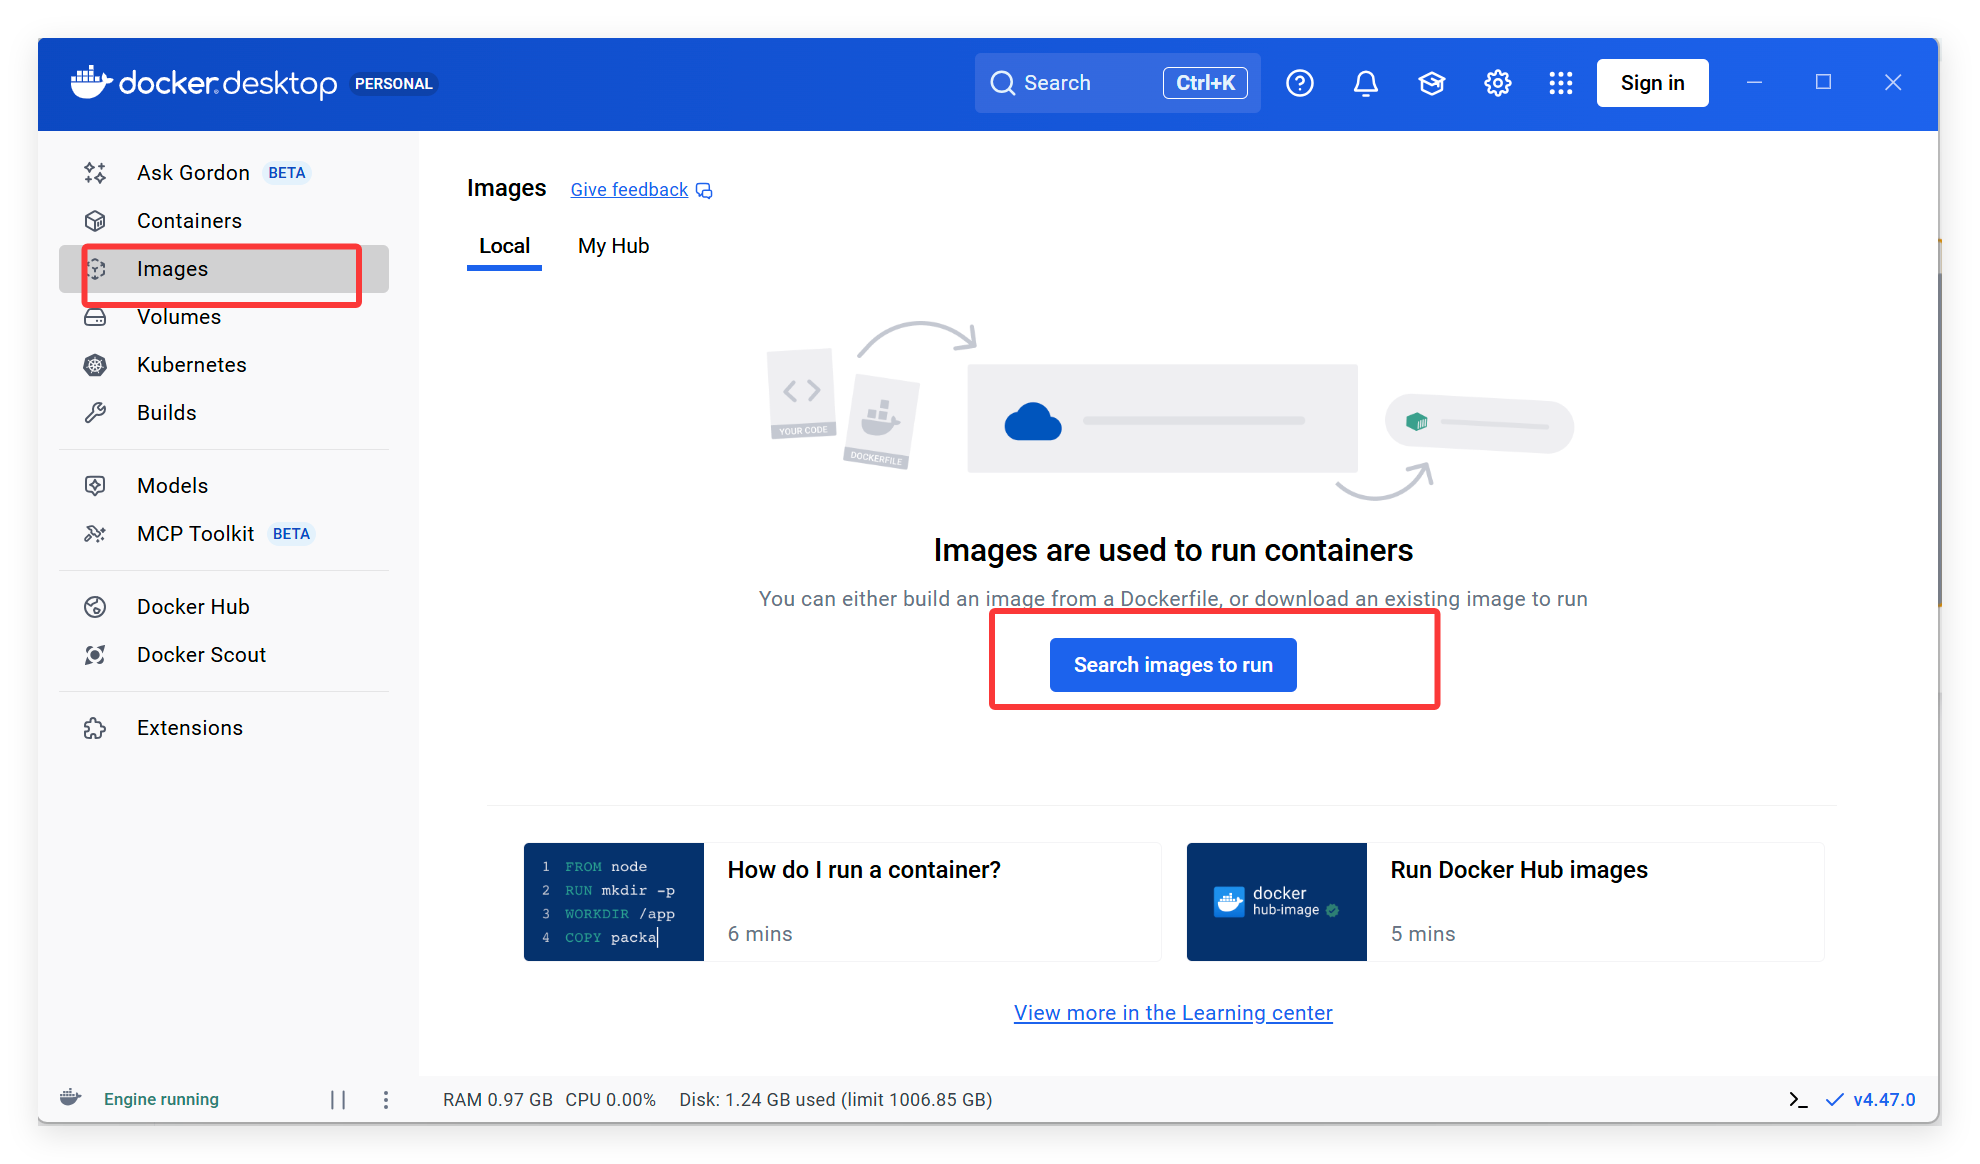Image resolution: width=1980 pixels, height=1164 pixels.
Task: Pause the Docker engine
Action: click(x=338, y=1100)
